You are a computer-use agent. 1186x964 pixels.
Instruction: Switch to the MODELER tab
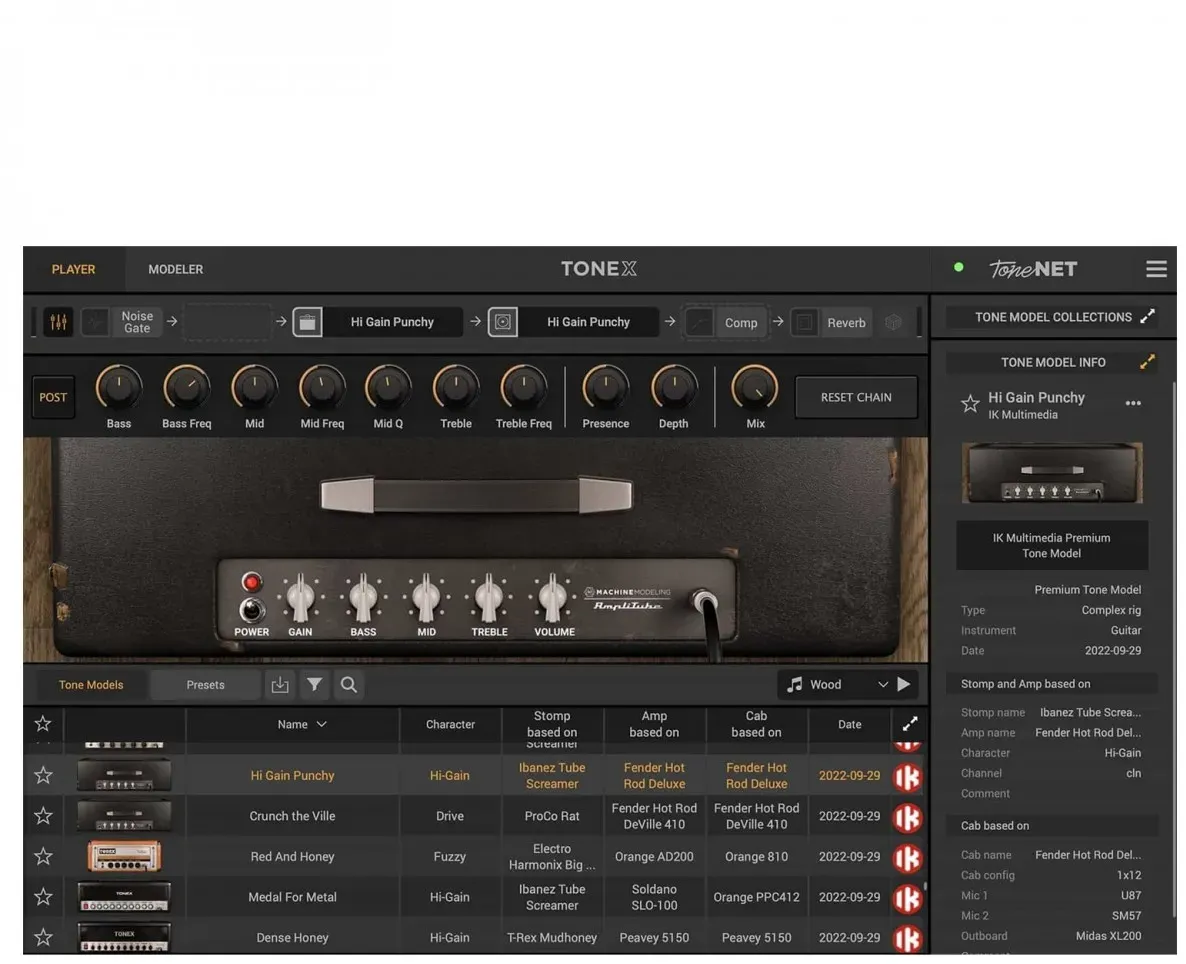(x=175, y=269)
